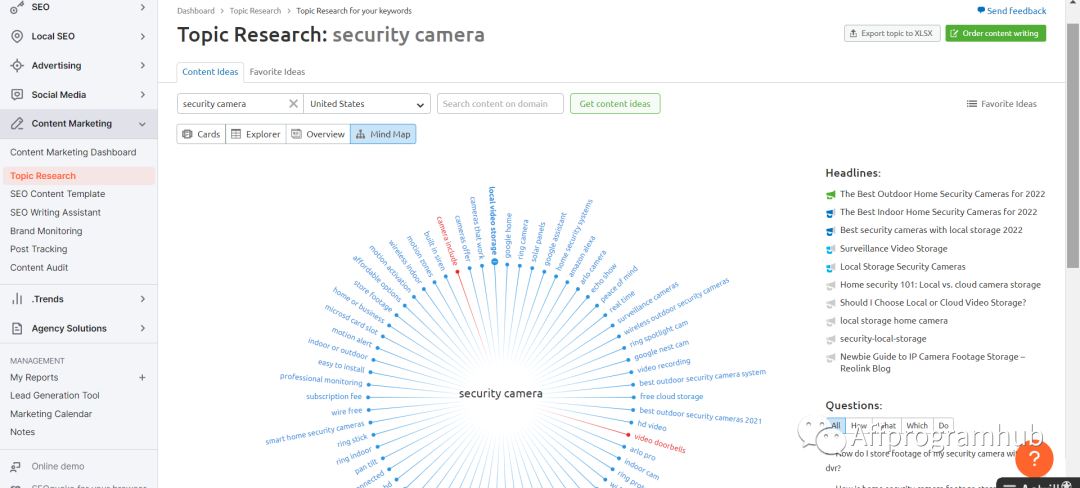Click the Advertising target icon in sidebar
Viewport: 1080px width, 488px height.
coord(17,65)
